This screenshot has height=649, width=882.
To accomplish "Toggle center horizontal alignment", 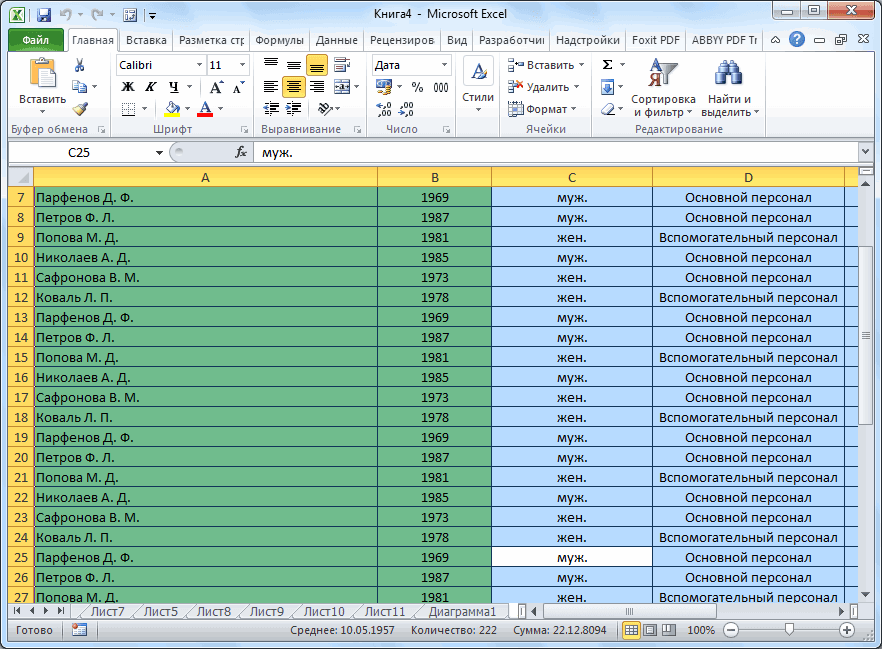I will tap(293, 87).
